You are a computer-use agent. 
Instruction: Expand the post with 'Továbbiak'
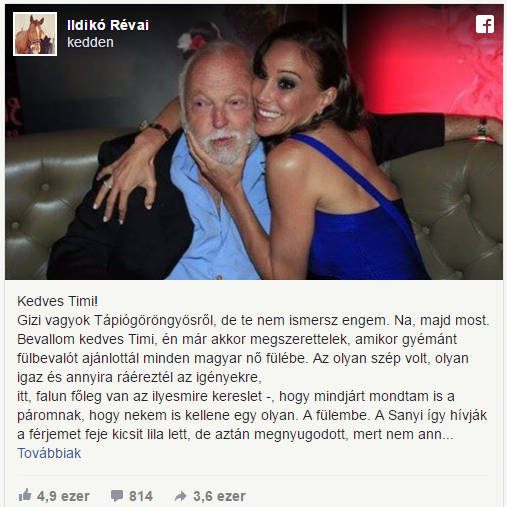coord(49,453)
